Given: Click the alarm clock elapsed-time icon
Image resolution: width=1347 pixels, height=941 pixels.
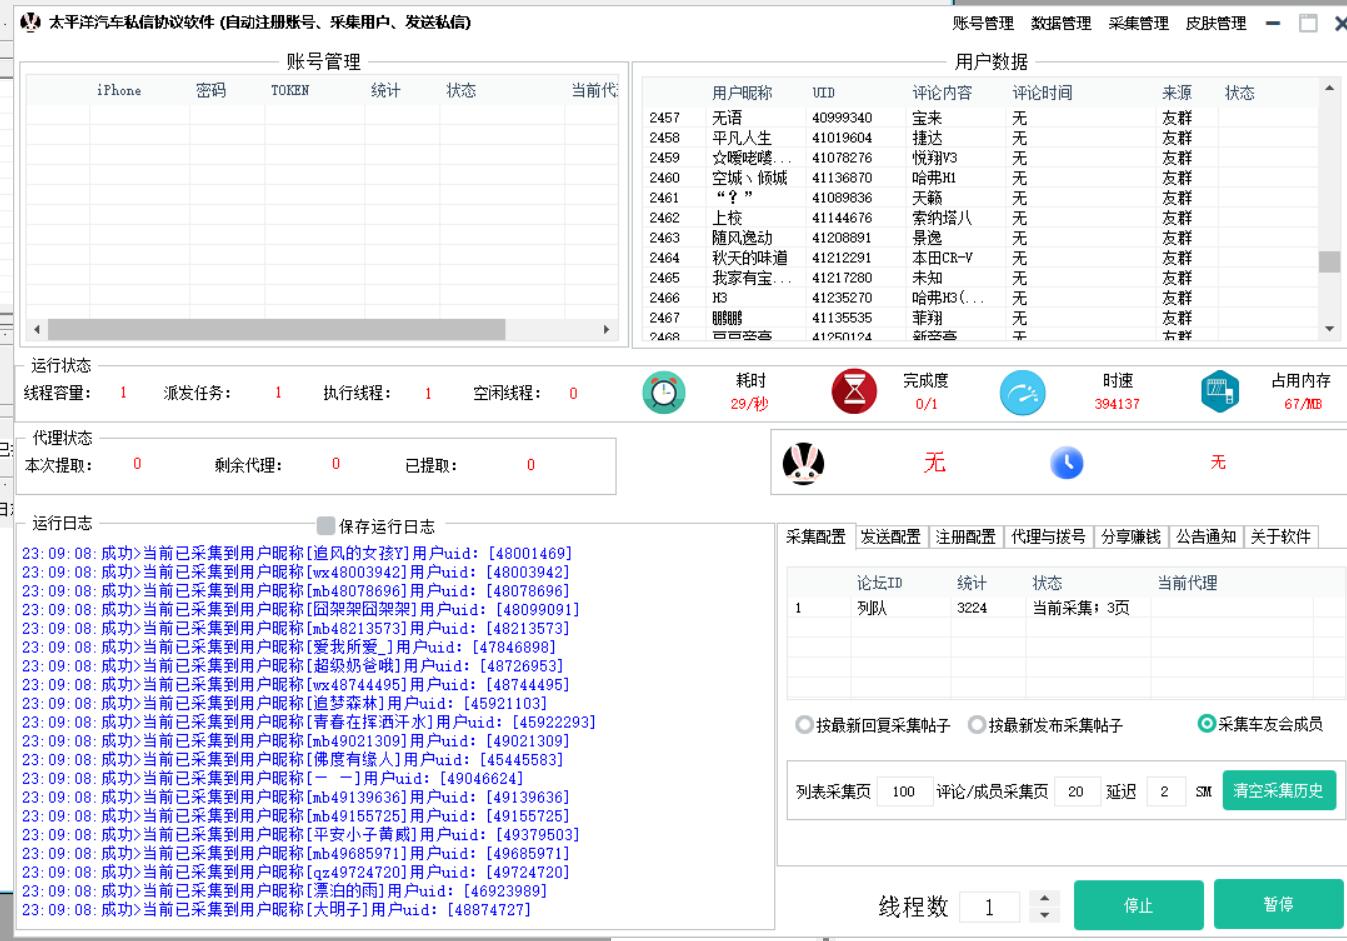Looking at the screenshot, I should [x=664, y=392].
